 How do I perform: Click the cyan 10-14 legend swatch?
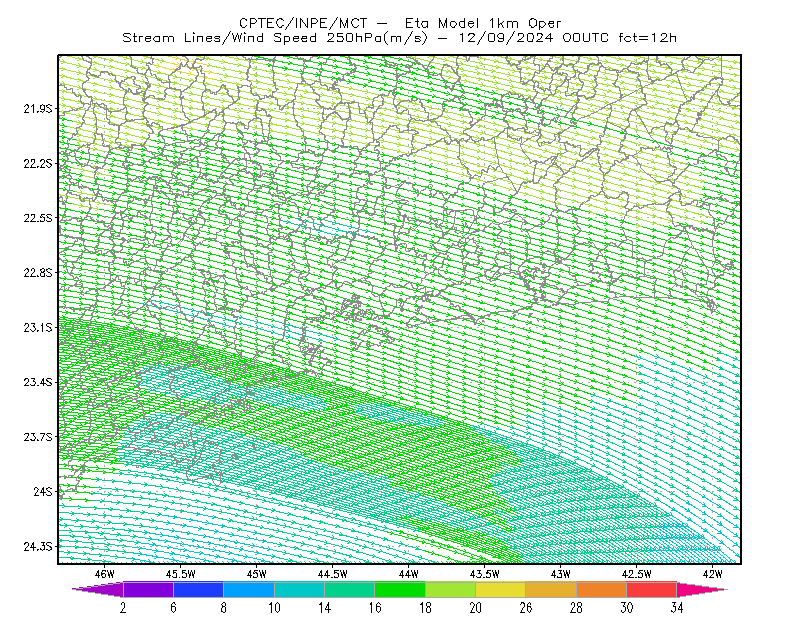[x=299, y=589]
